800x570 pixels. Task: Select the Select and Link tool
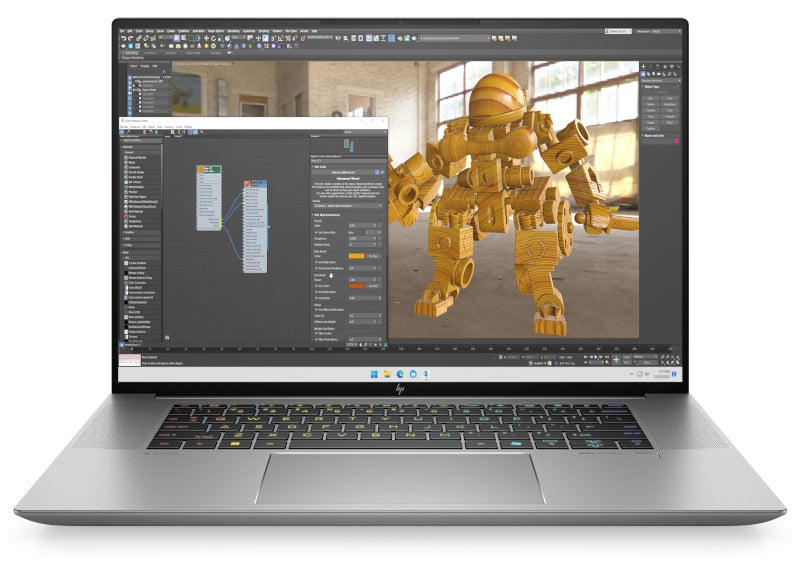pyautogui.click(x=138, y=38)
